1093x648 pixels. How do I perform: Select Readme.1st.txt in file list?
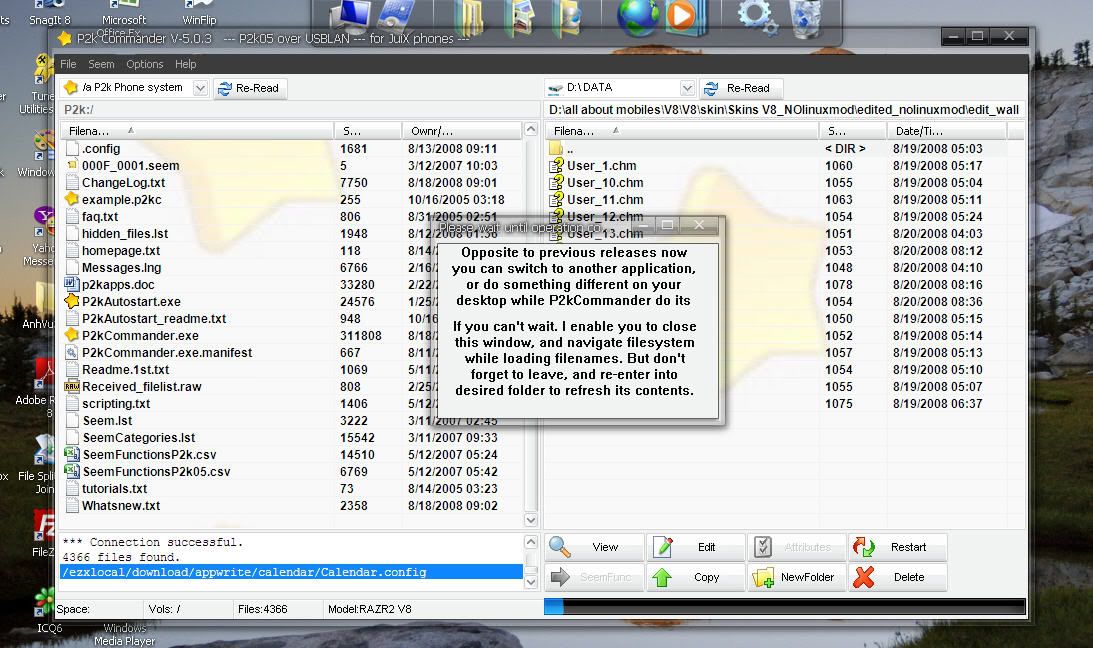click(x=125, y=369)
